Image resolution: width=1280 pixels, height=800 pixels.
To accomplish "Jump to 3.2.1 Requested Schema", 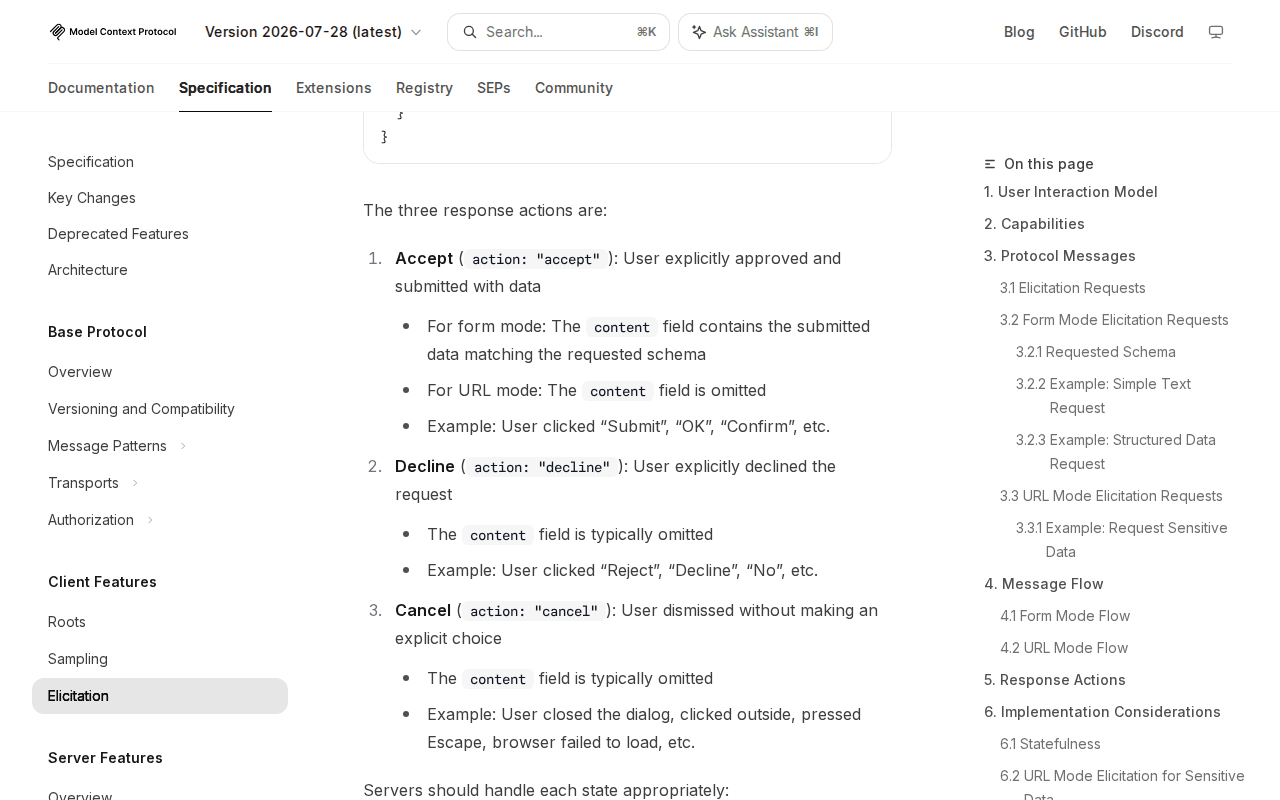I will [1096, 352].
